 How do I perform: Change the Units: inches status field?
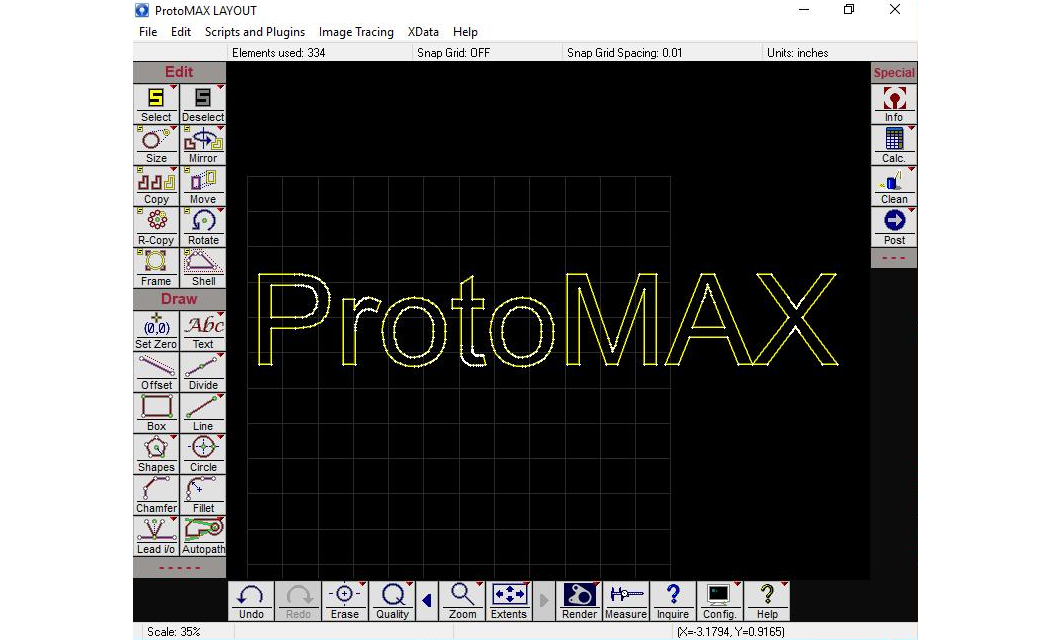pos(797,53)
